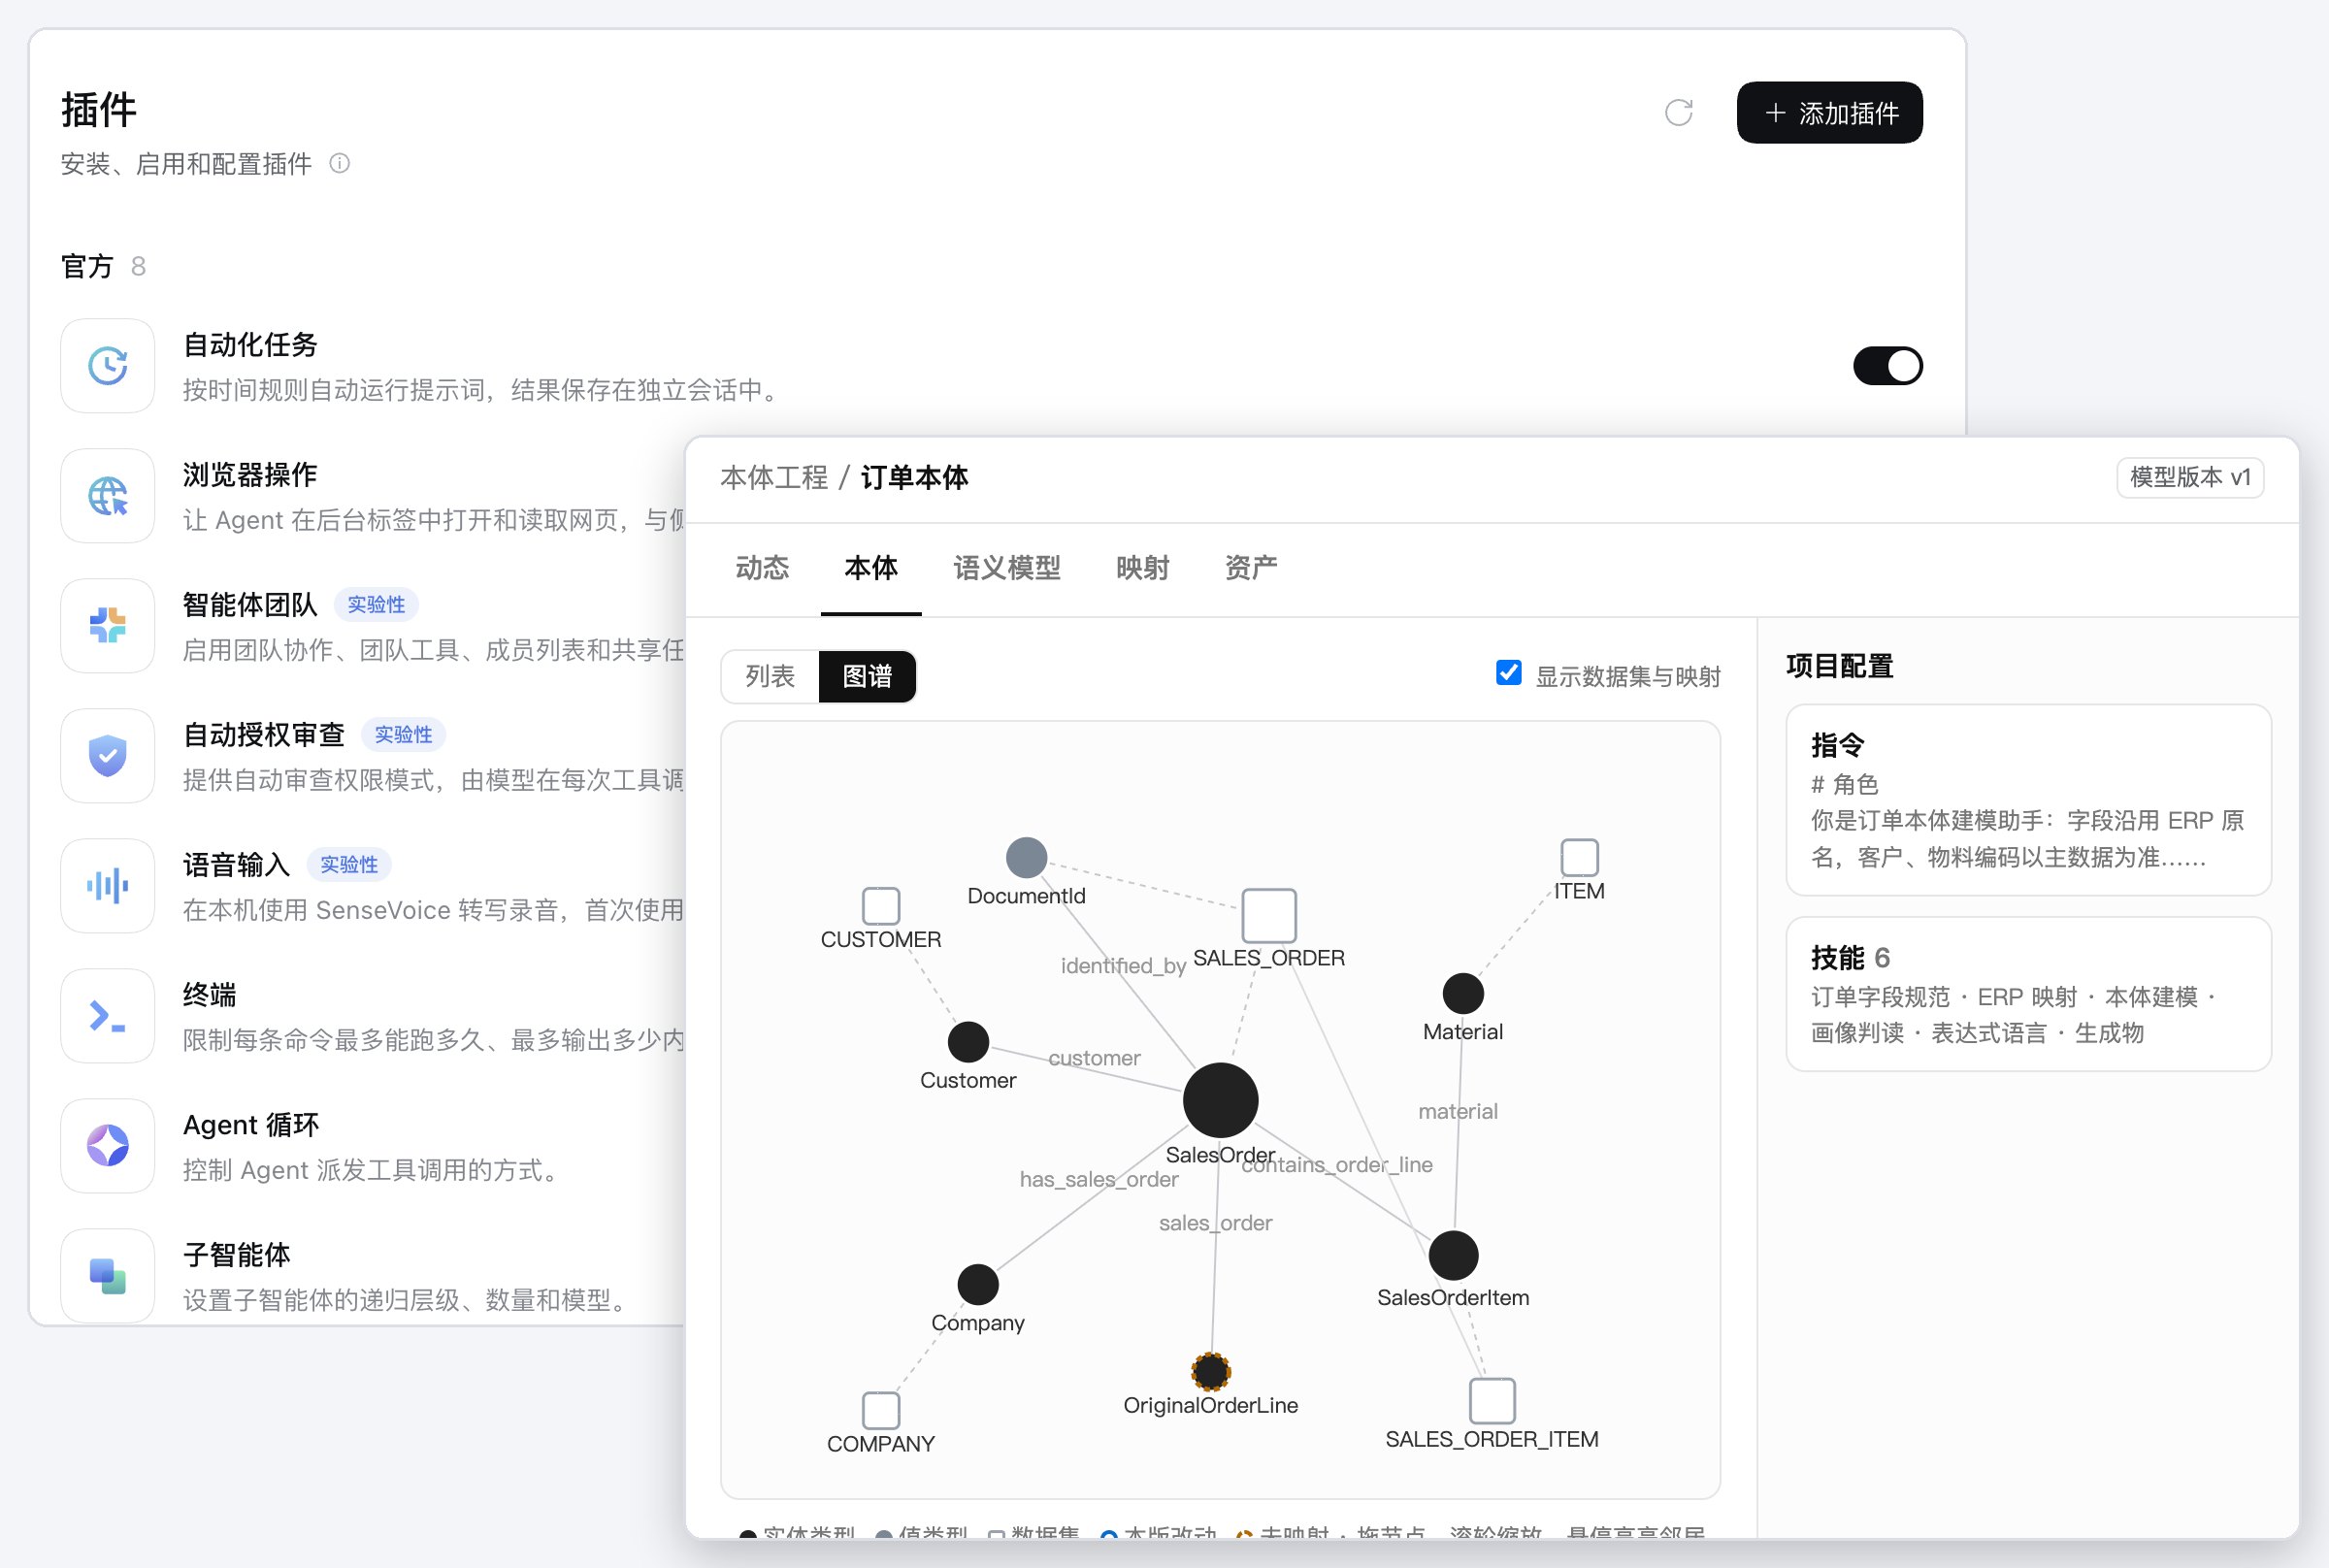
Task: Click the 订单本体 breadcrumb title
Action: [914, 477]
